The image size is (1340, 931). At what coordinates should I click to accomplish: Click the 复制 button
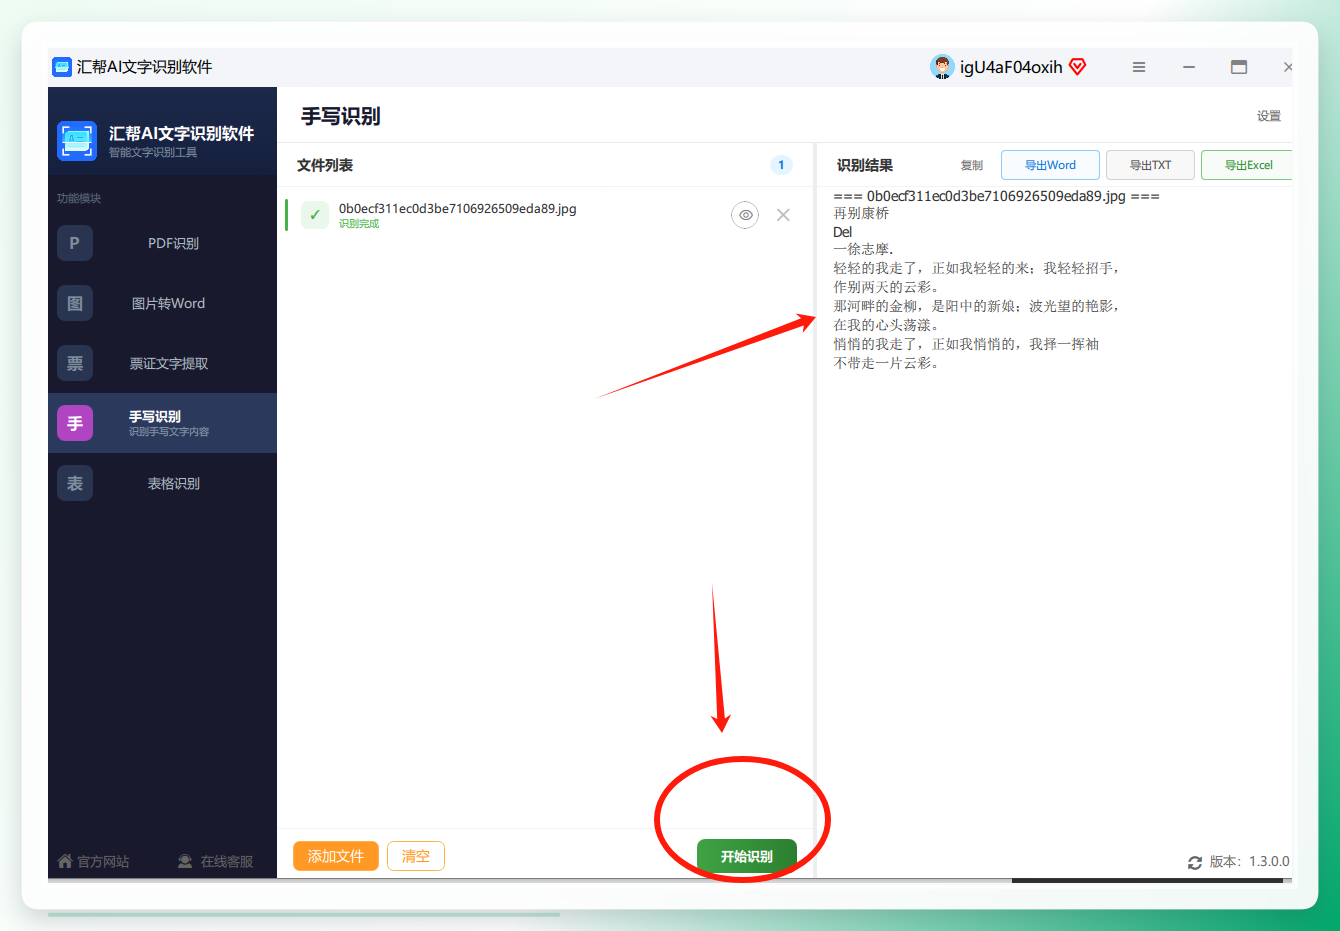coord(972,165)
